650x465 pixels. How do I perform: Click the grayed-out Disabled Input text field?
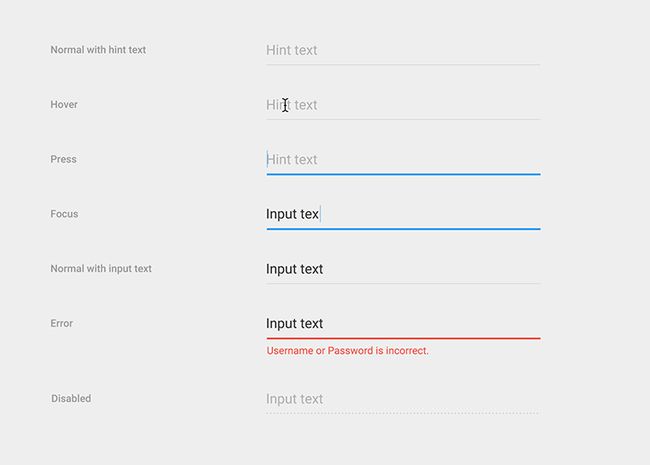point(403,400)
